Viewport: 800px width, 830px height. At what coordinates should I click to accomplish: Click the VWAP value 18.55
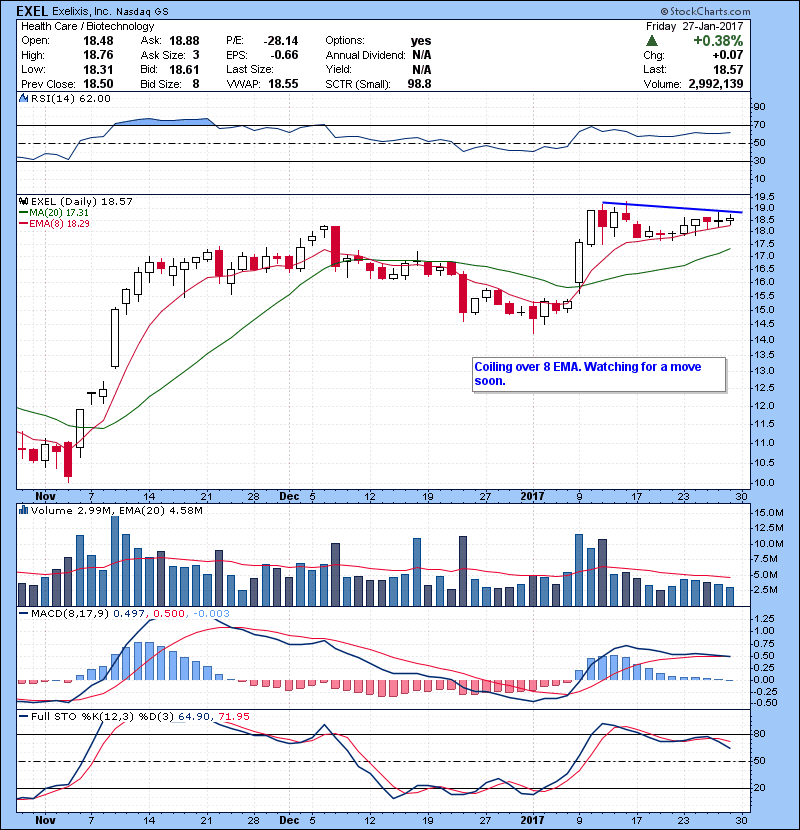coord(283,84)
